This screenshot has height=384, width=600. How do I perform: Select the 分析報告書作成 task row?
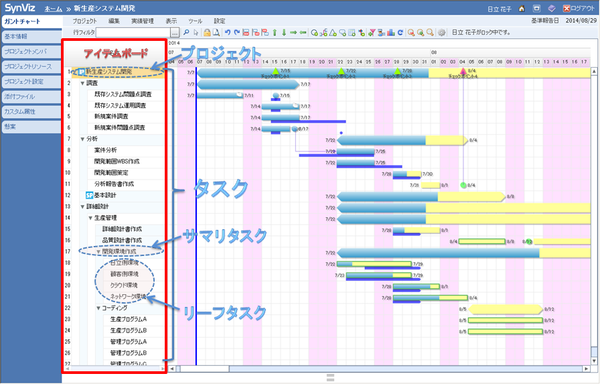pos(114,184)
